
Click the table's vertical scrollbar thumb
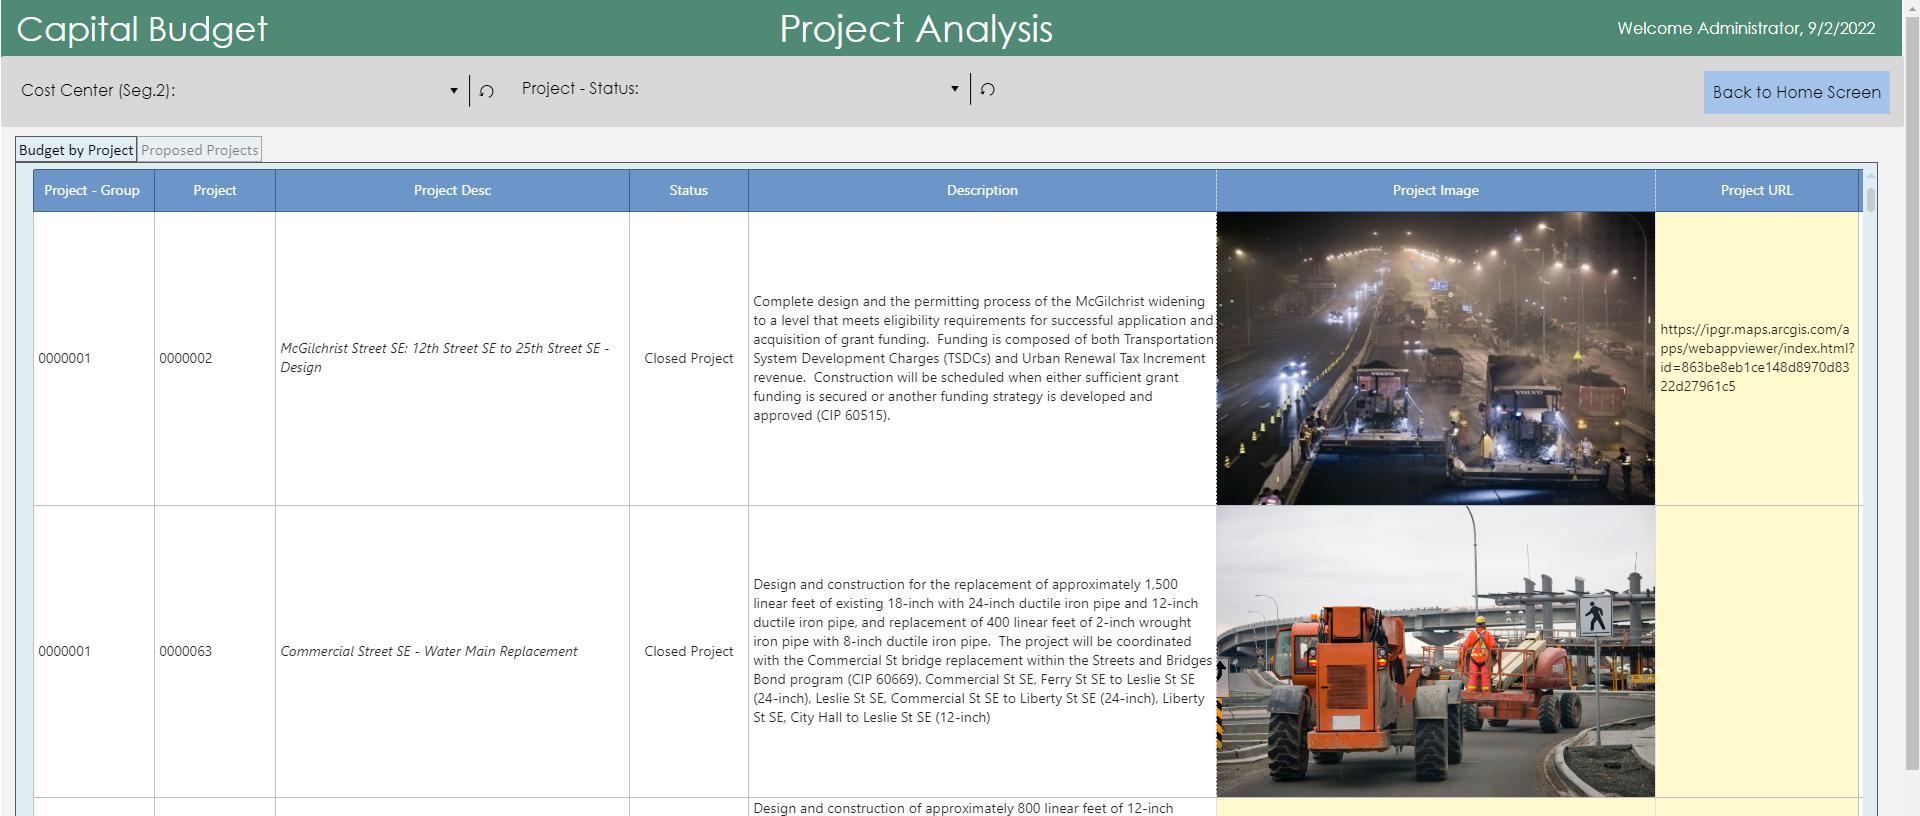coord(1870,199)
